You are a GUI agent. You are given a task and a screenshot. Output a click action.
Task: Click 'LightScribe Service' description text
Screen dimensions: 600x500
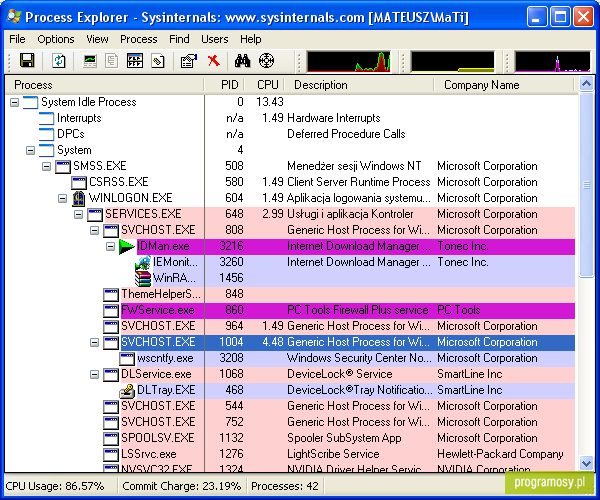click(333, 454)
